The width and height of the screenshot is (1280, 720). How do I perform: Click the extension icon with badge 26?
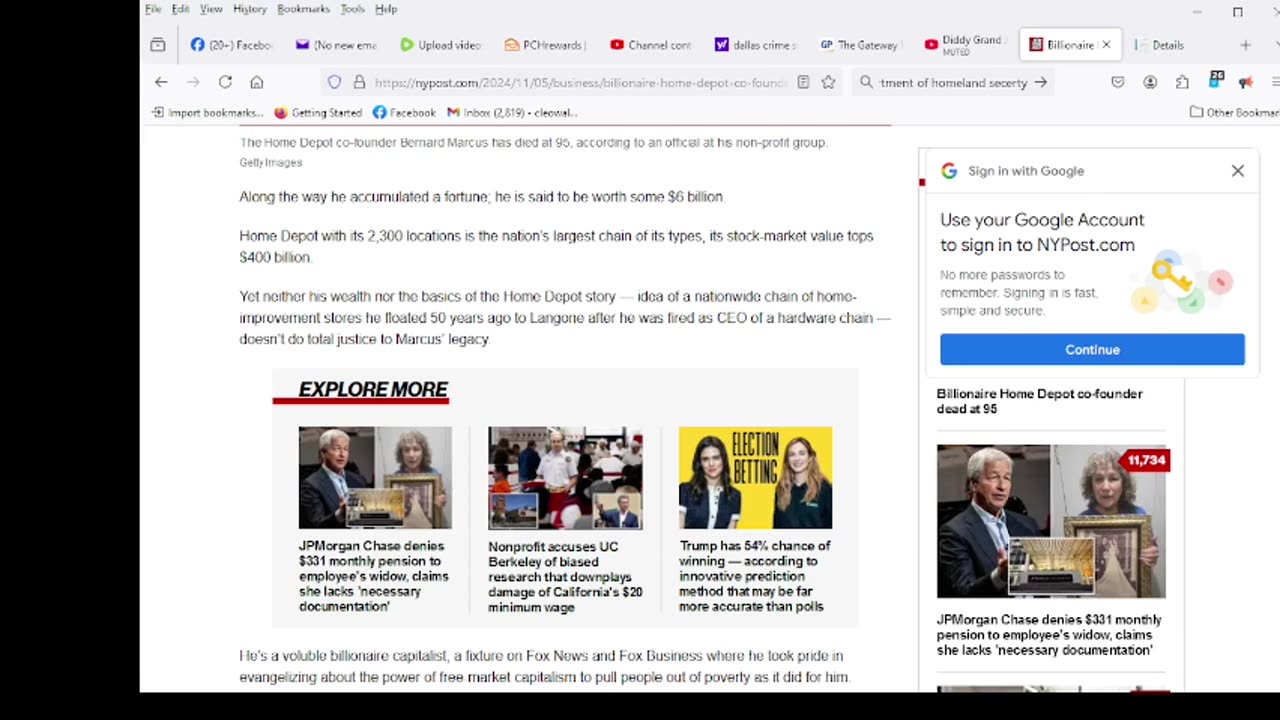(1216, 80)
